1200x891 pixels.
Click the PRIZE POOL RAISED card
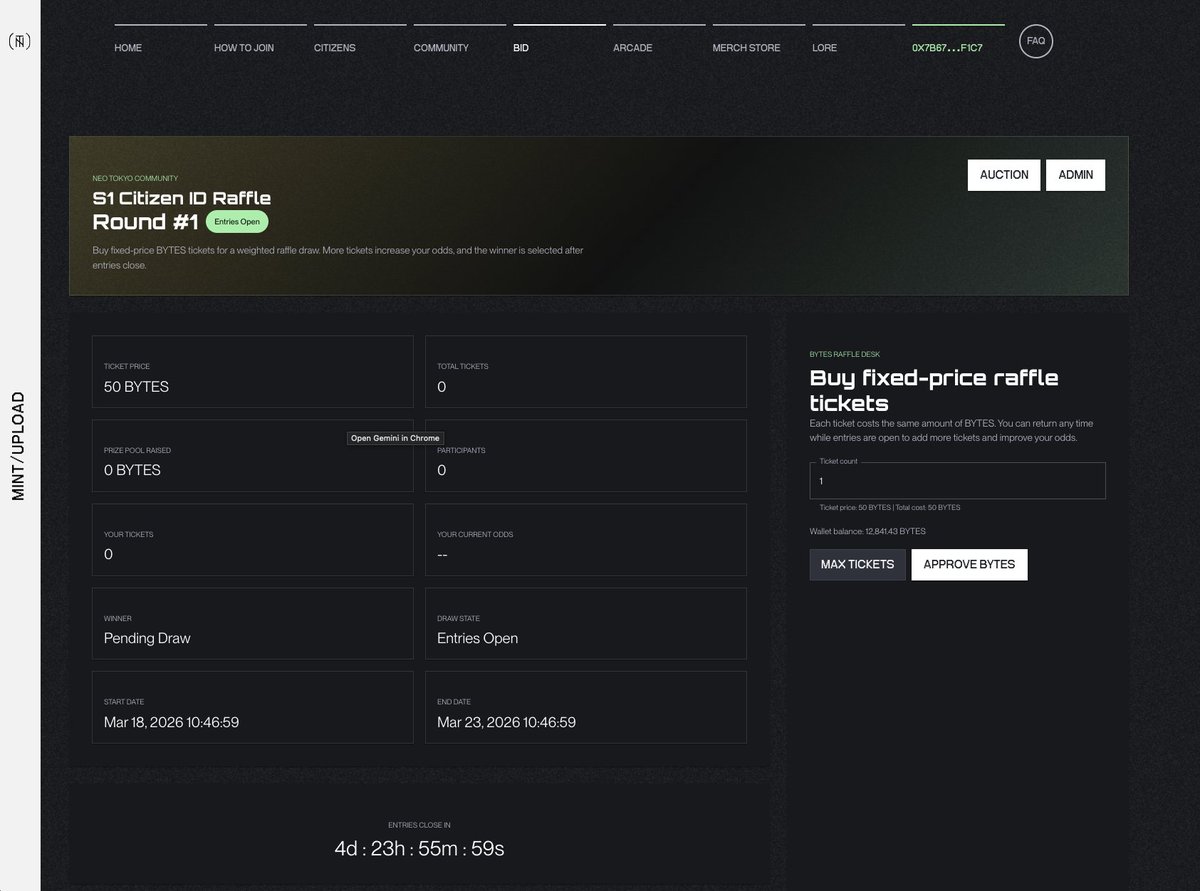coord(252,455)
